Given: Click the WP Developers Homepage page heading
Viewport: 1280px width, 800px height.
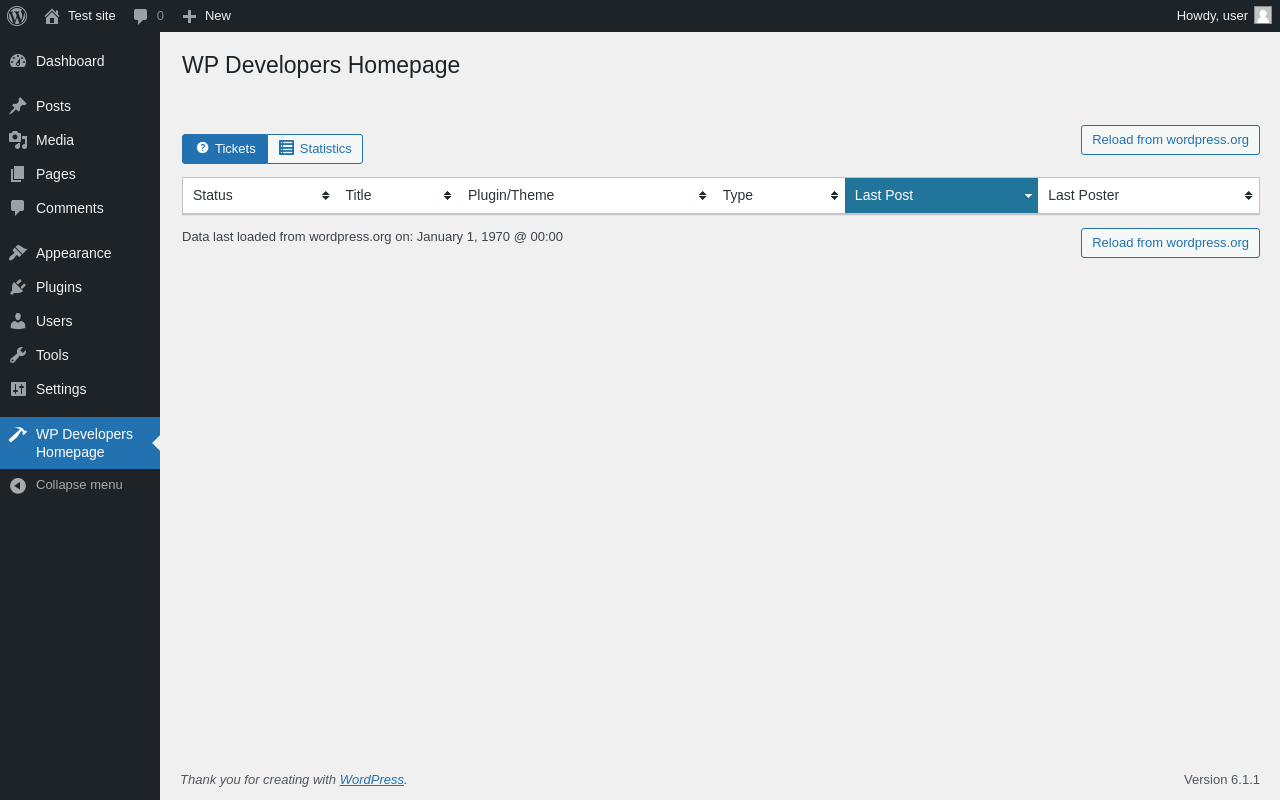Looking at the screenshot, I should (x=321, y=65).
